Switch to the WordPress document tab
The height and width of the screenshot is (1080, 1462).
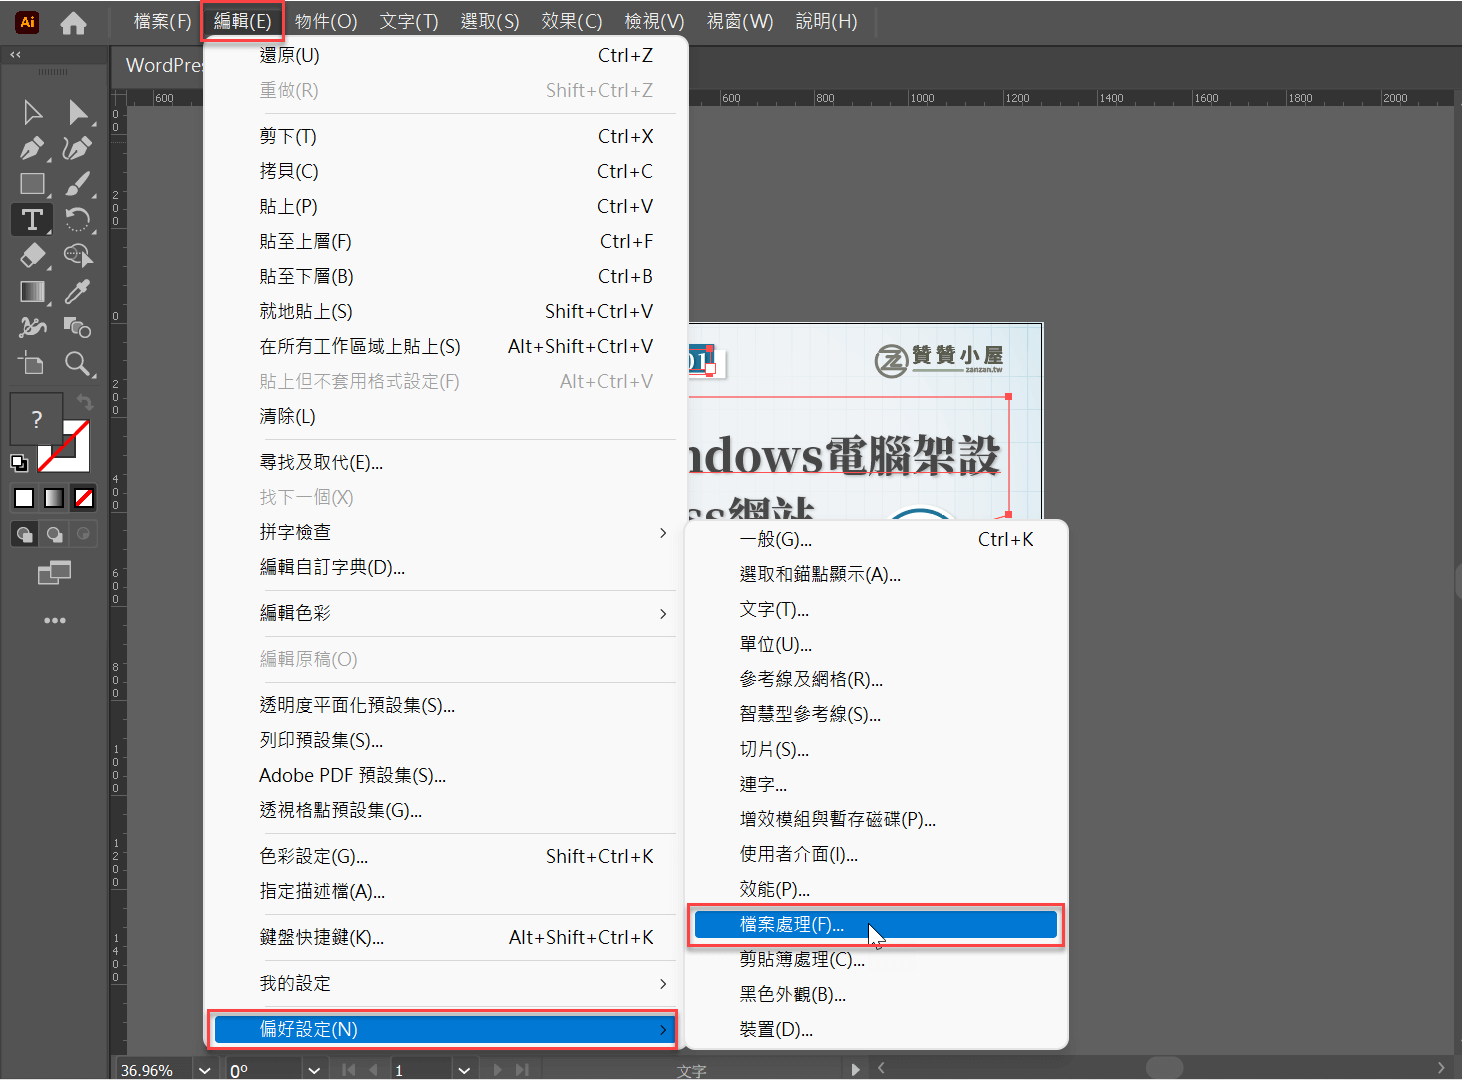(x=163, y=65)
